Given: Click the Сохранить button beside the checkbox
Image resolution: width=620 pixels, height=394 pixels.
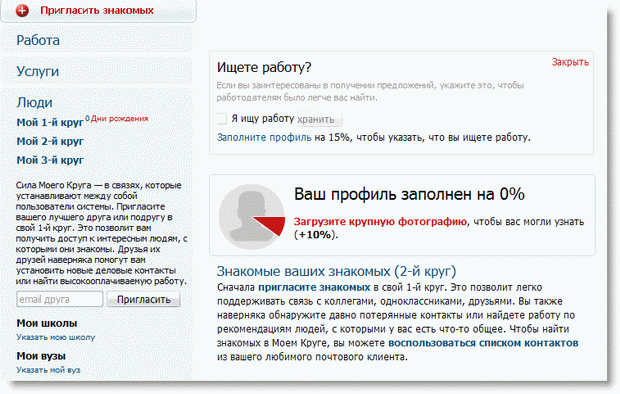Looking at the screenshot, I should [319, 119].
